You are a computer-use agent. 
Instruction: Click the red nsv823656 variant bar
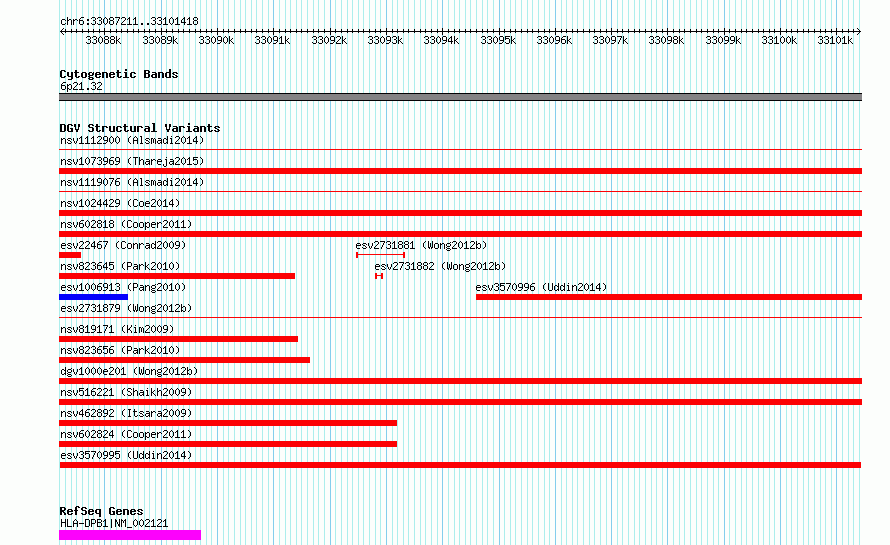184,360
